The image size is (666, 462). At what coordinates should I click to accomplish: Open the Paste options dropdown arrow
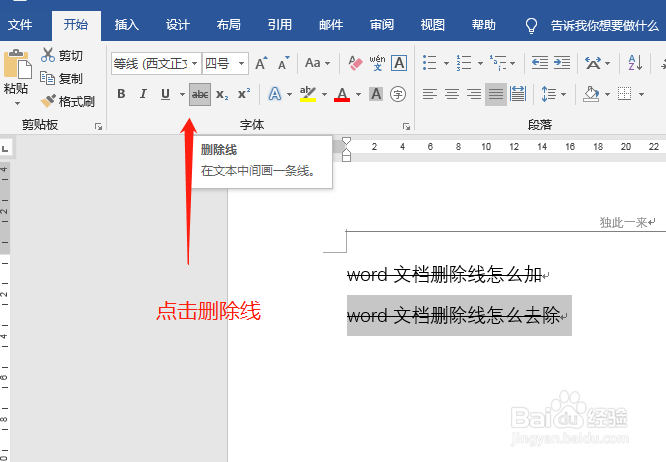coord(17,103)
